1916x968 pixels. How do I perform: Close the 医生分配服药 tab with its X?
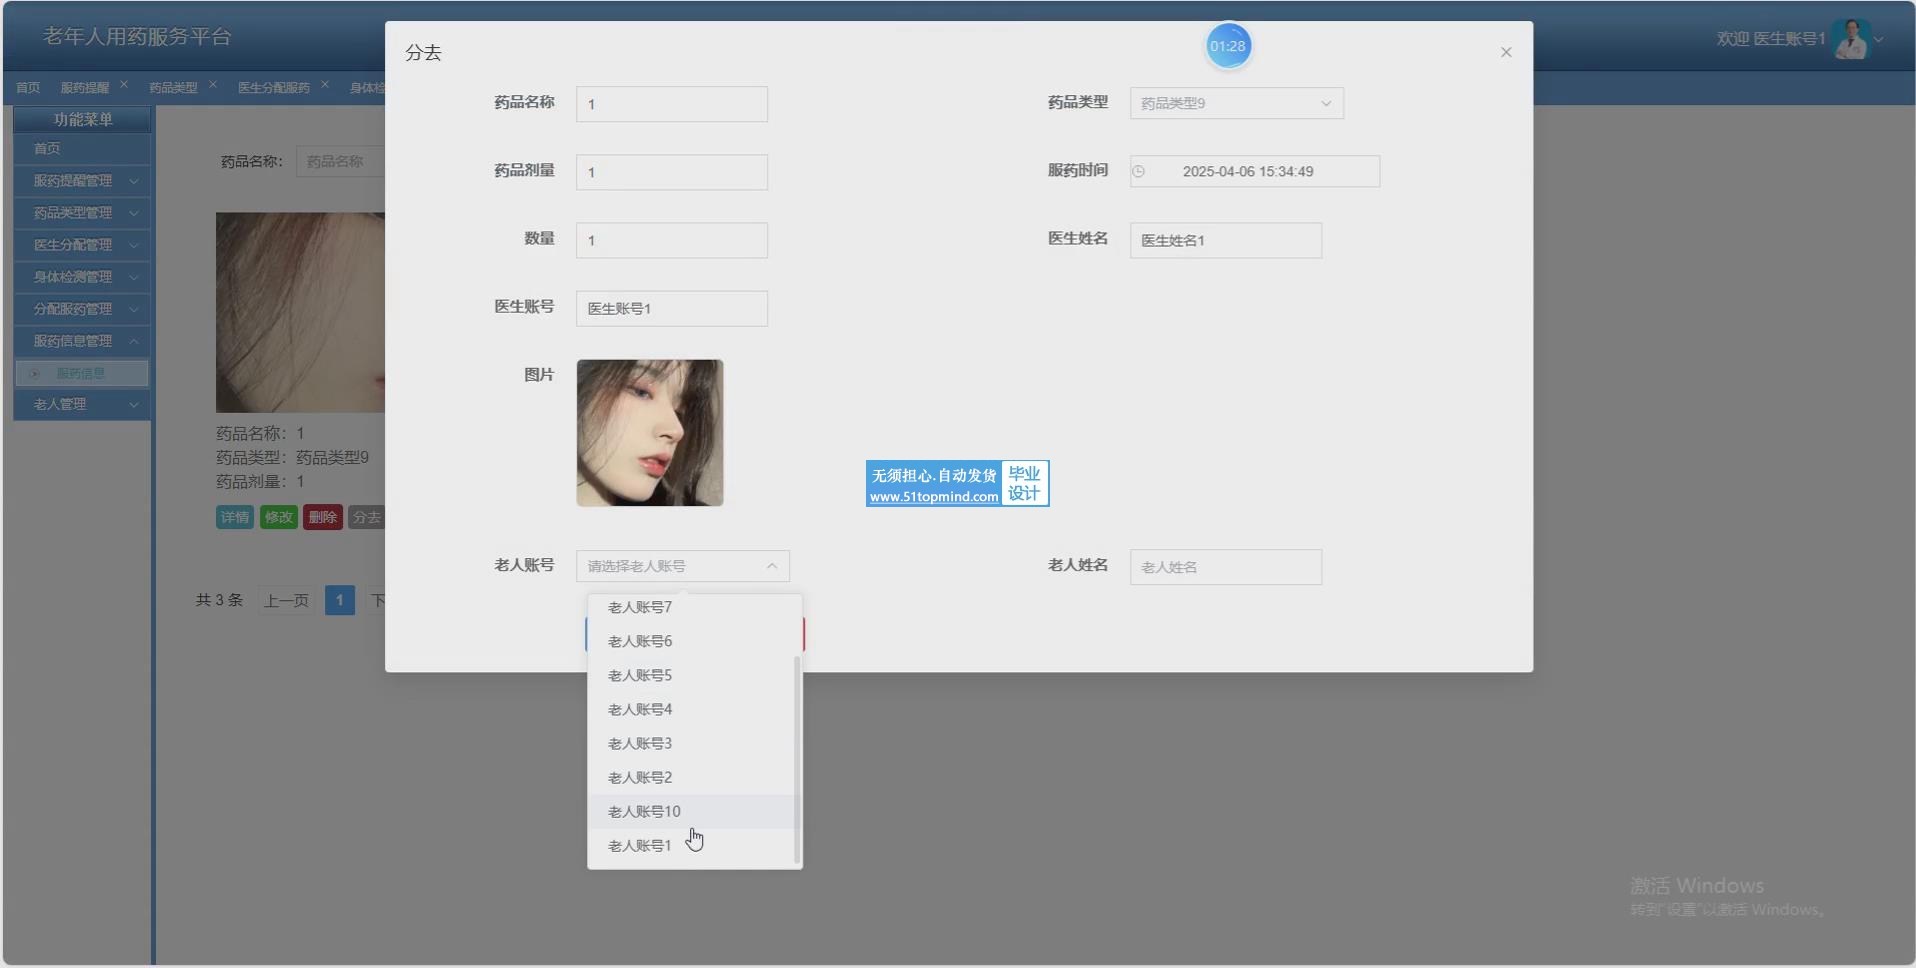pyautogui.click(x=325, y=85)
